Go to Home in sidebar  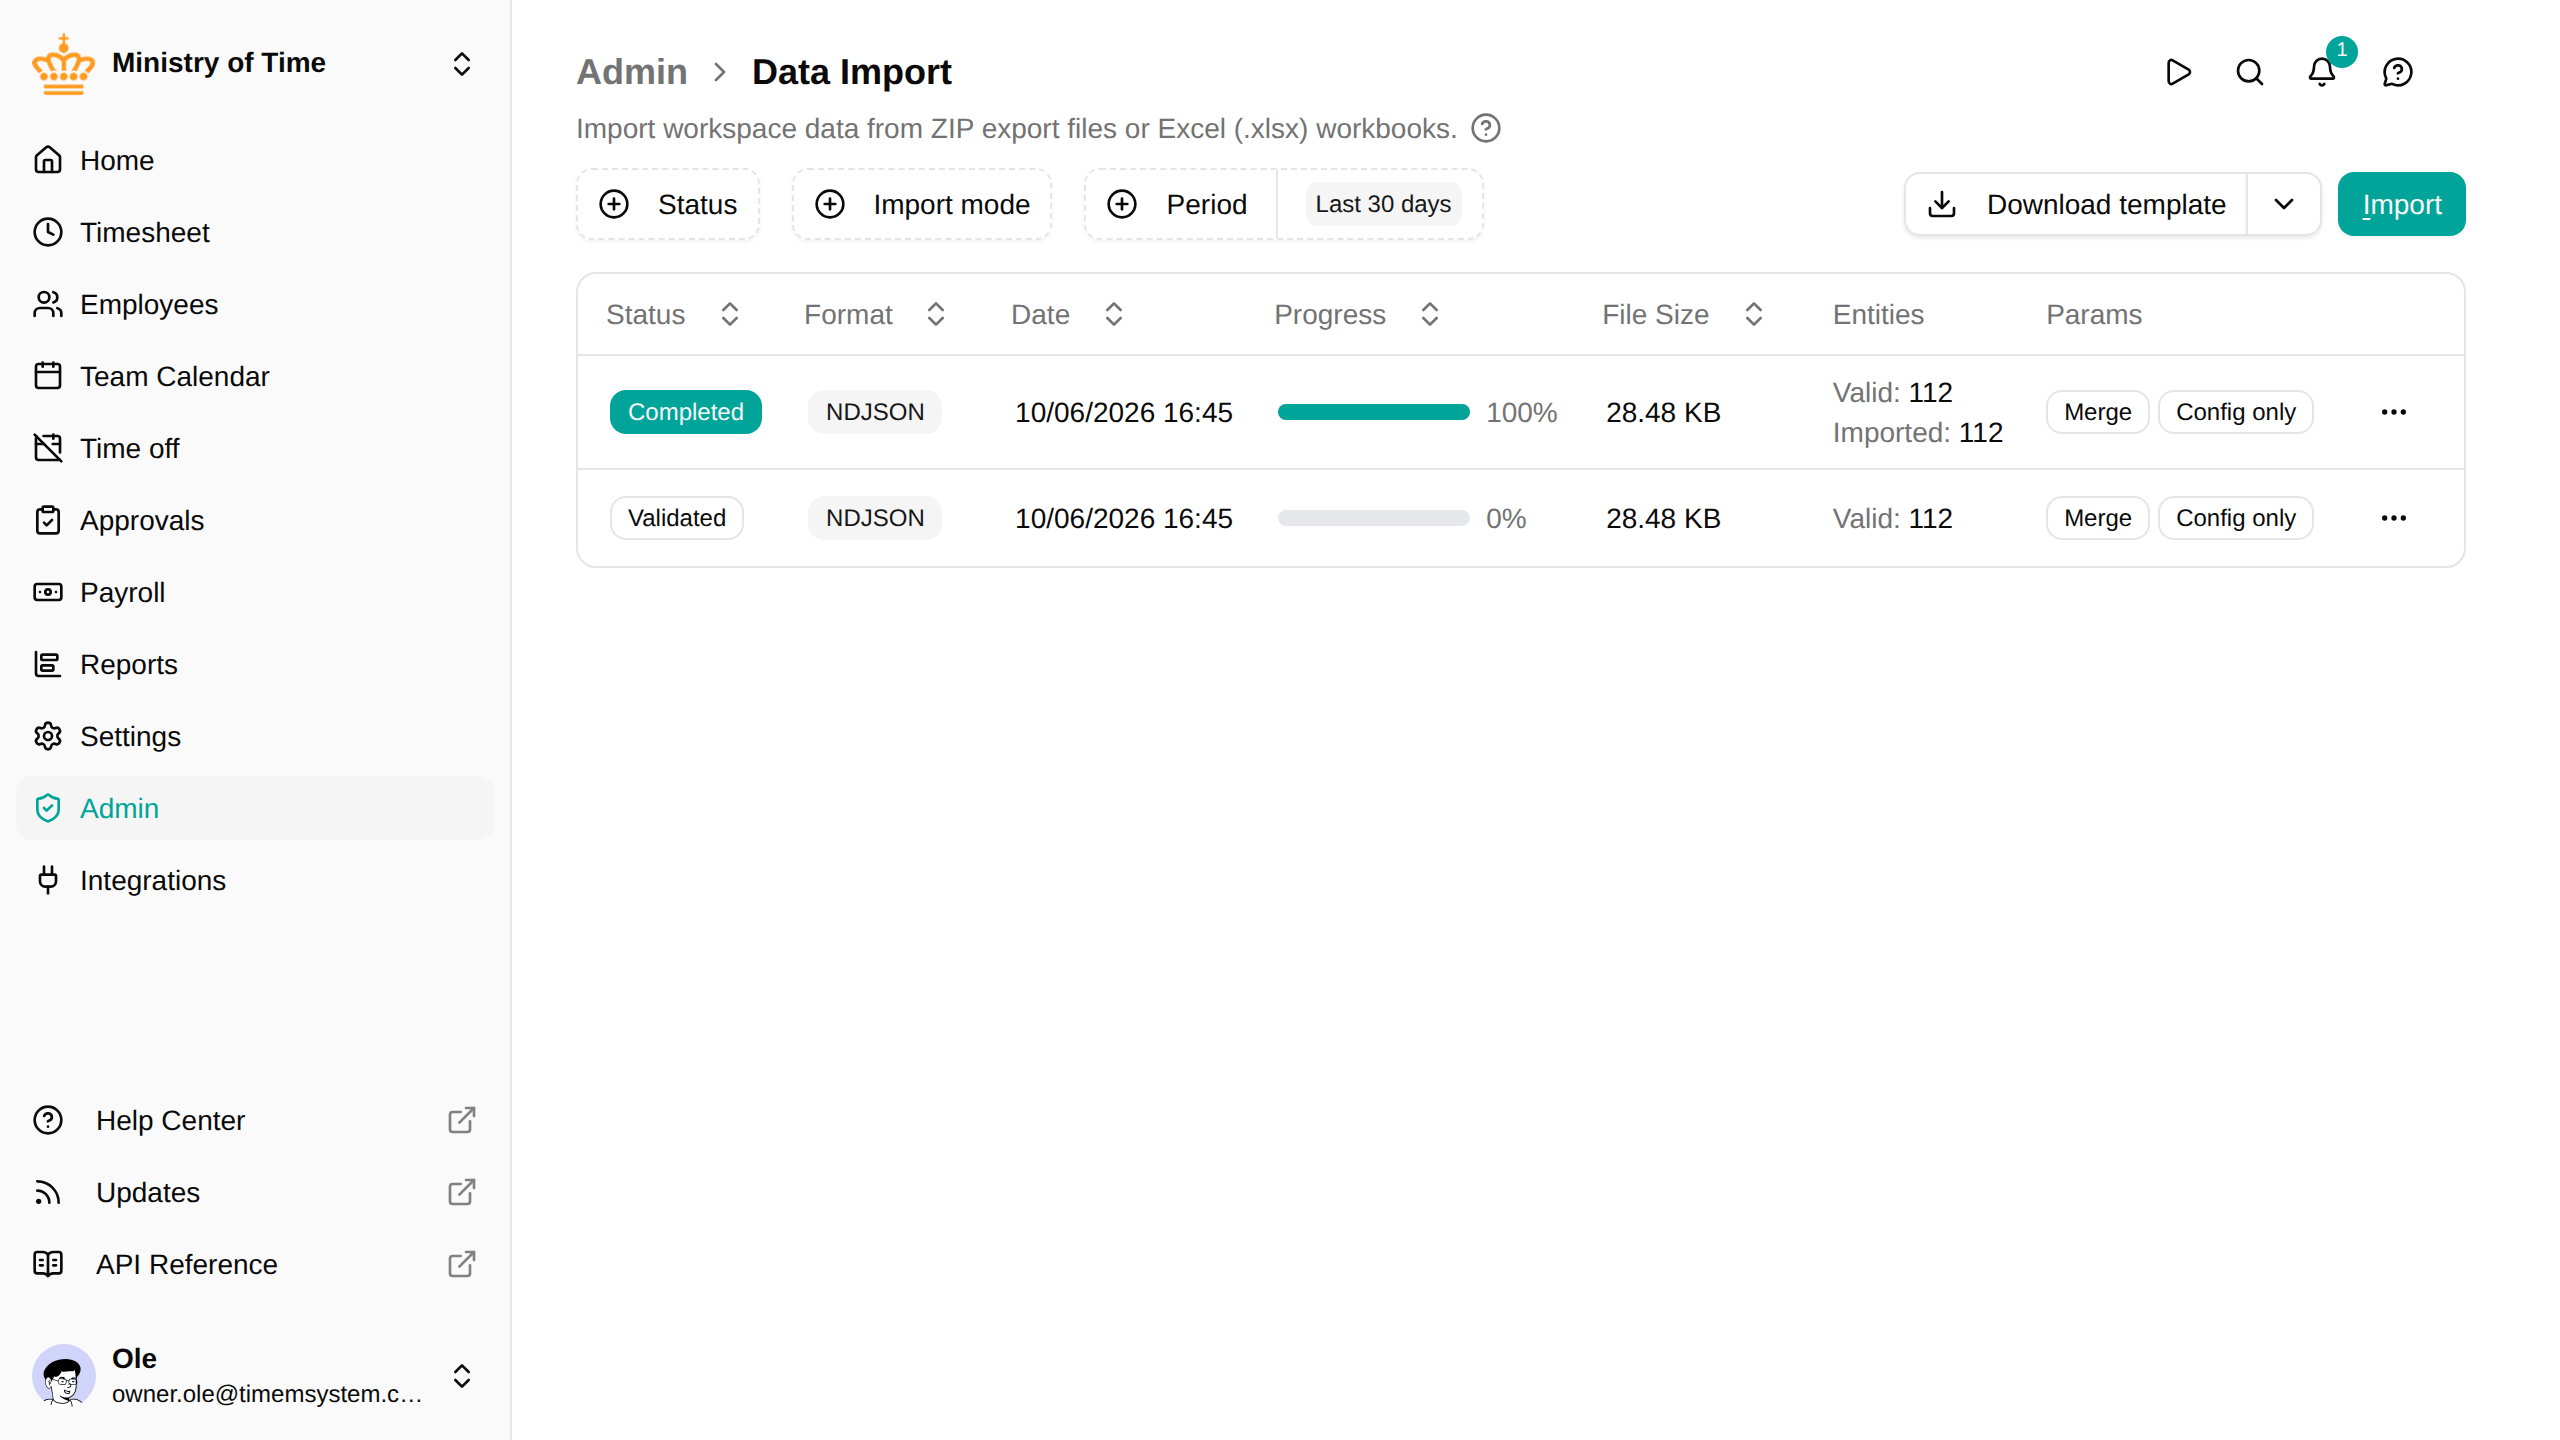(255, 160)
